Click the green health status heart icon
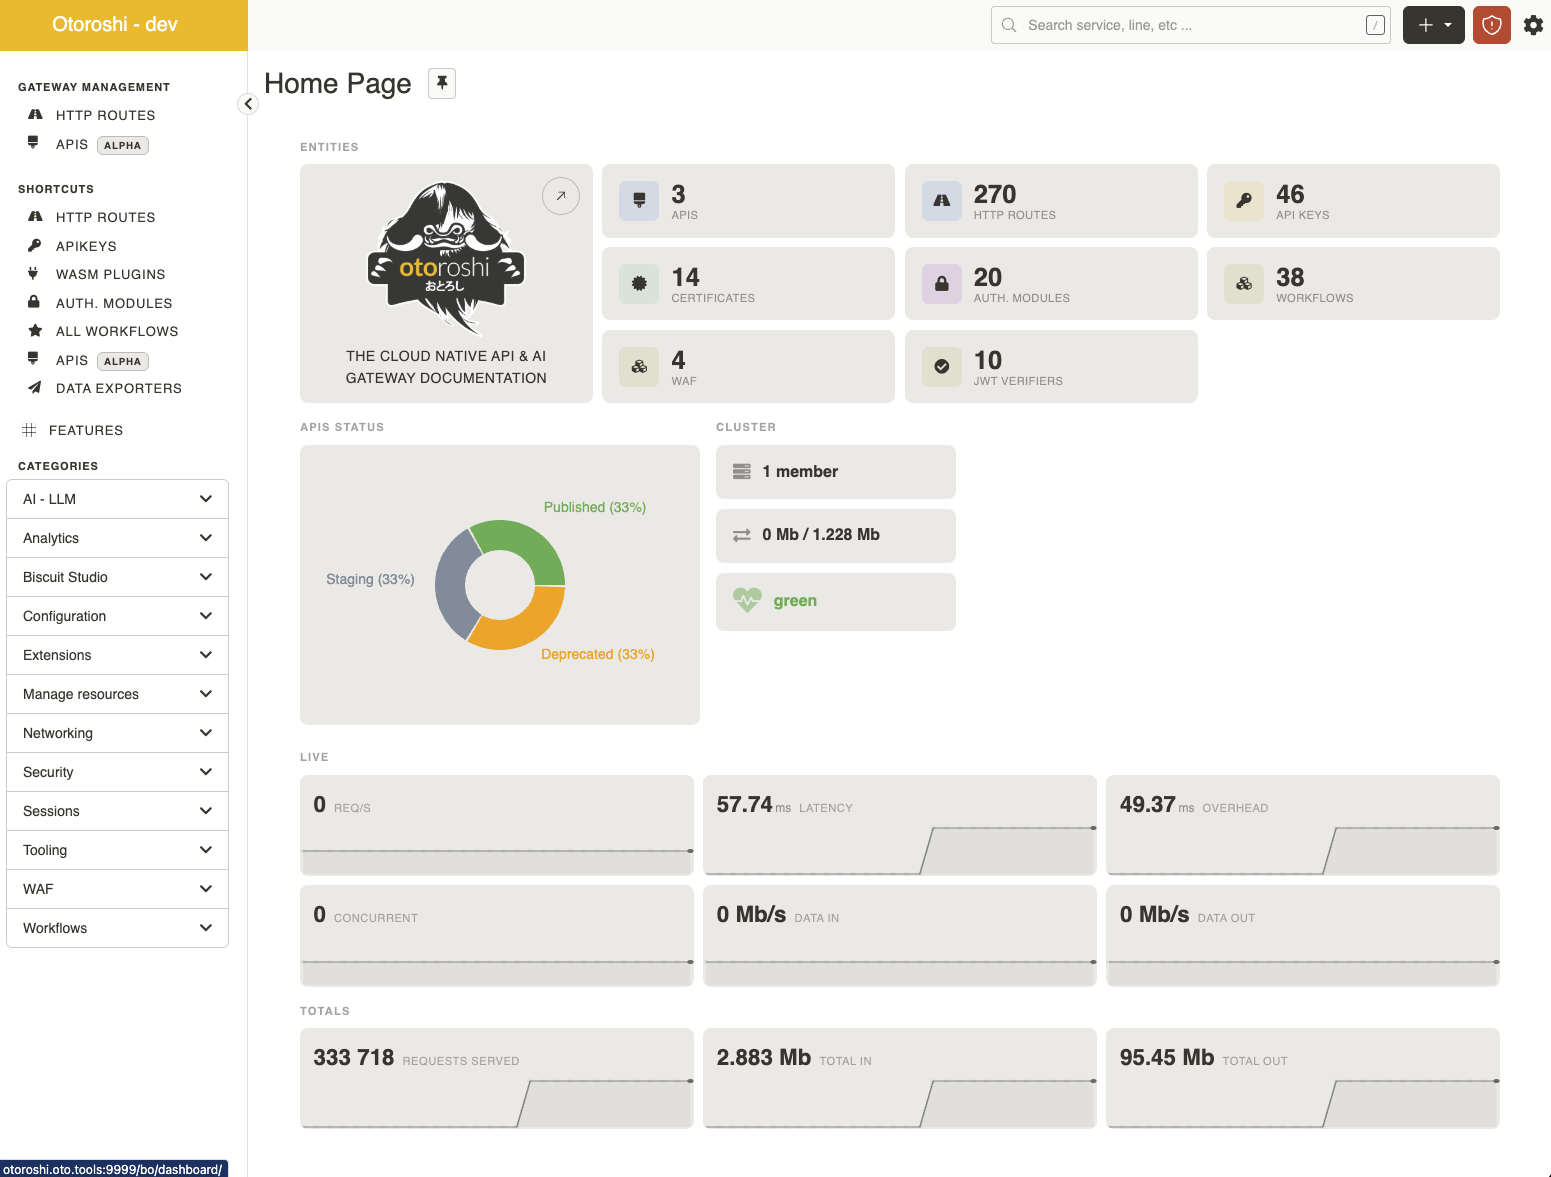 pos(747,600)
